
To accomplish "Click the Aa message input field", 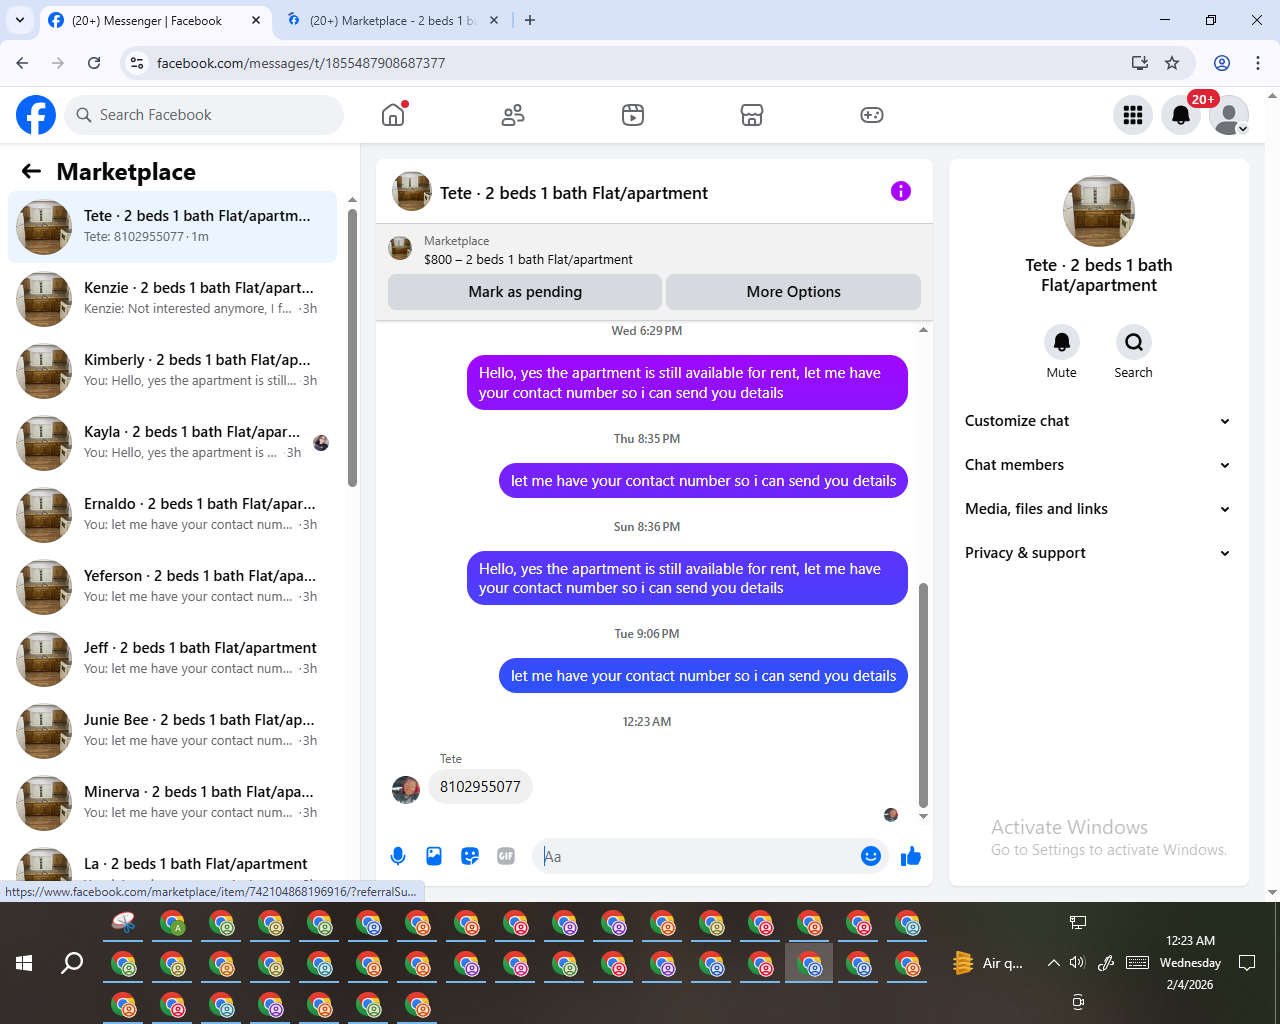I will click(695, 856).
